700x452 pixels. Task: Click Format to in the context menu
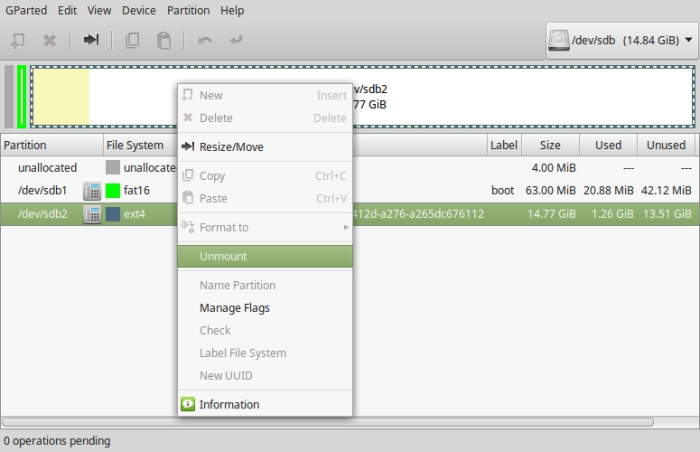[x=265, y=227]
